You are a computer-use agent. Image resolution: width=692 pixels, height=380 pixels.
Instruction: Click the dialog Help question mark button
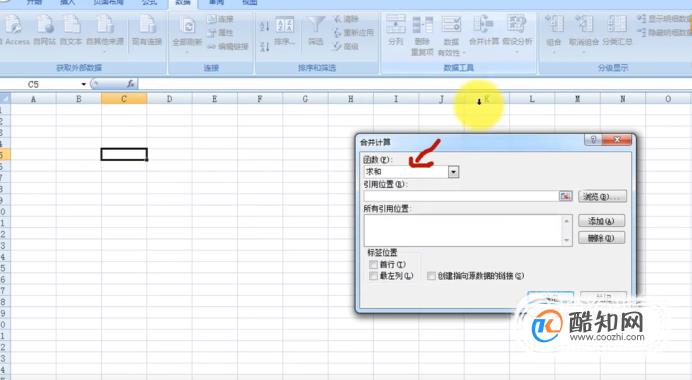tap(593, 140)
